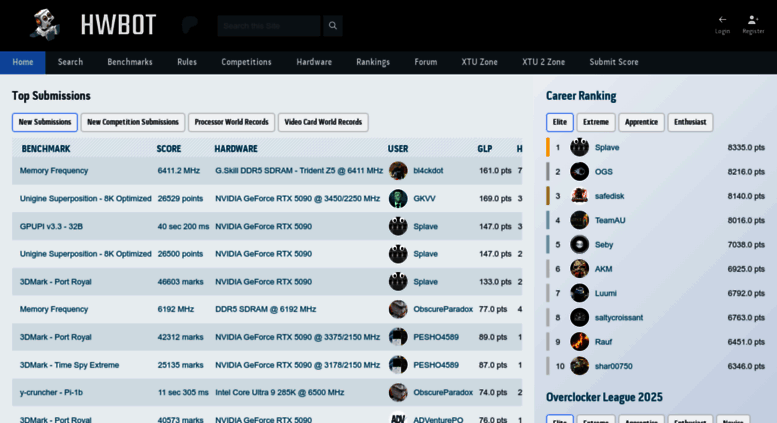Screen dimensions: 777x423
Task: Open GKVV's avatar in submissions
Action: pos(398,199)
